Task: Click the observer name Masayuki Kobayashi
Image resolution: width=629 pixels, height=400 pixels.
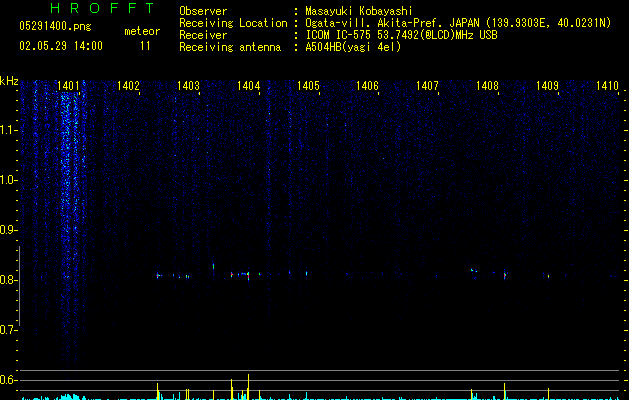Action: 359,11
